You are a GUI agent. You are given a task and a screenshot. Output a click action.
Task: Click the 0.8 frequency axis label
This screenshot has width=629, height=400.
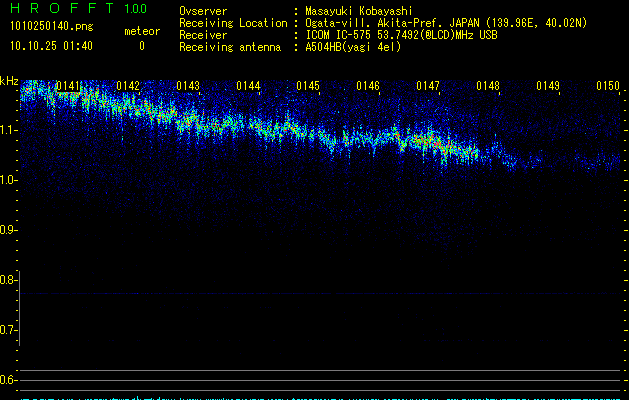tap(8, 280)
